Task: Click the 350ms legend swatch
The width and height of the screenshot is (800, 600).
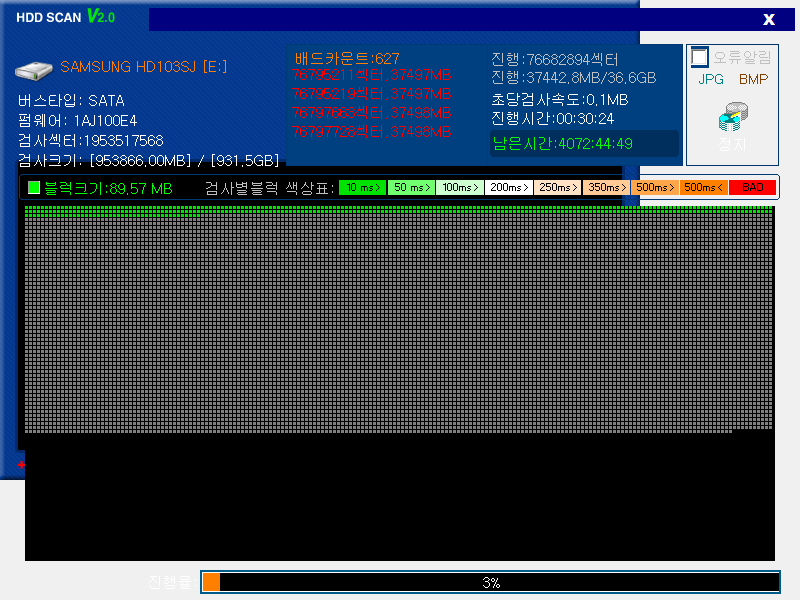Action: pyautogui.click(x=607, y=188)
